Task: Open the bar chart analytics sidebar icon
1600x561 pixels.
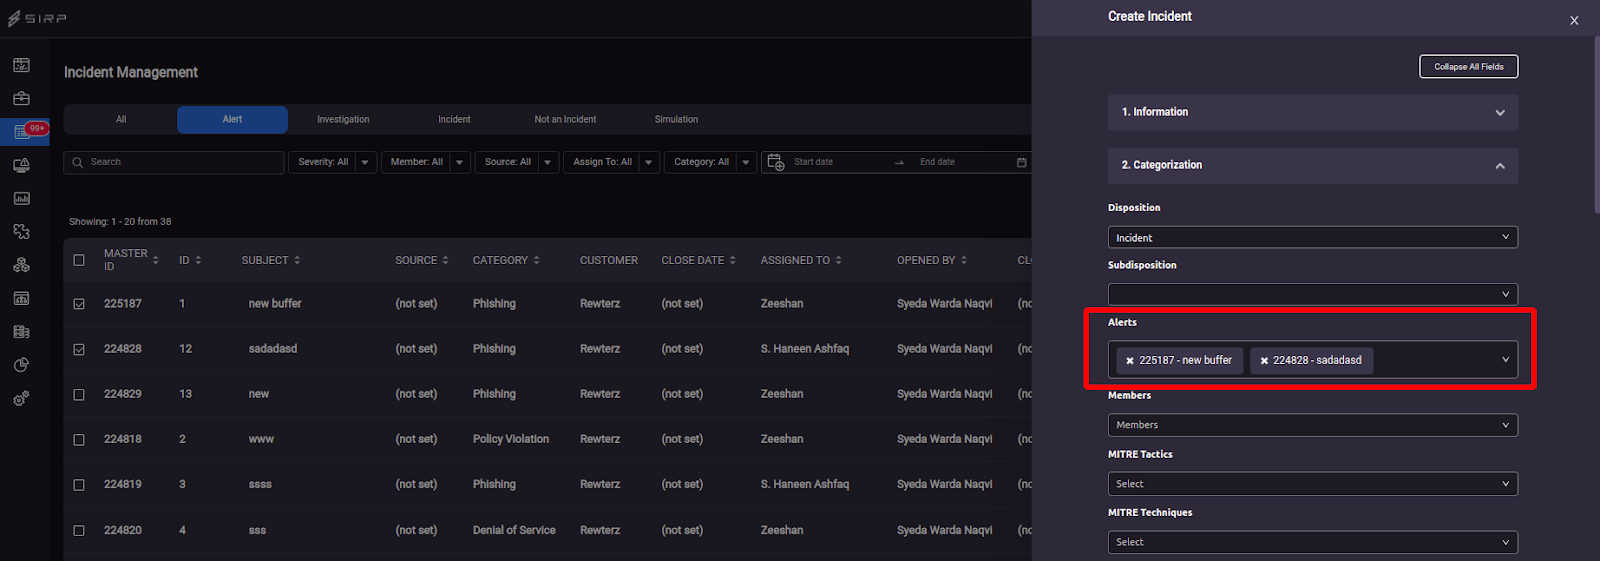Action: click(21, 198)
